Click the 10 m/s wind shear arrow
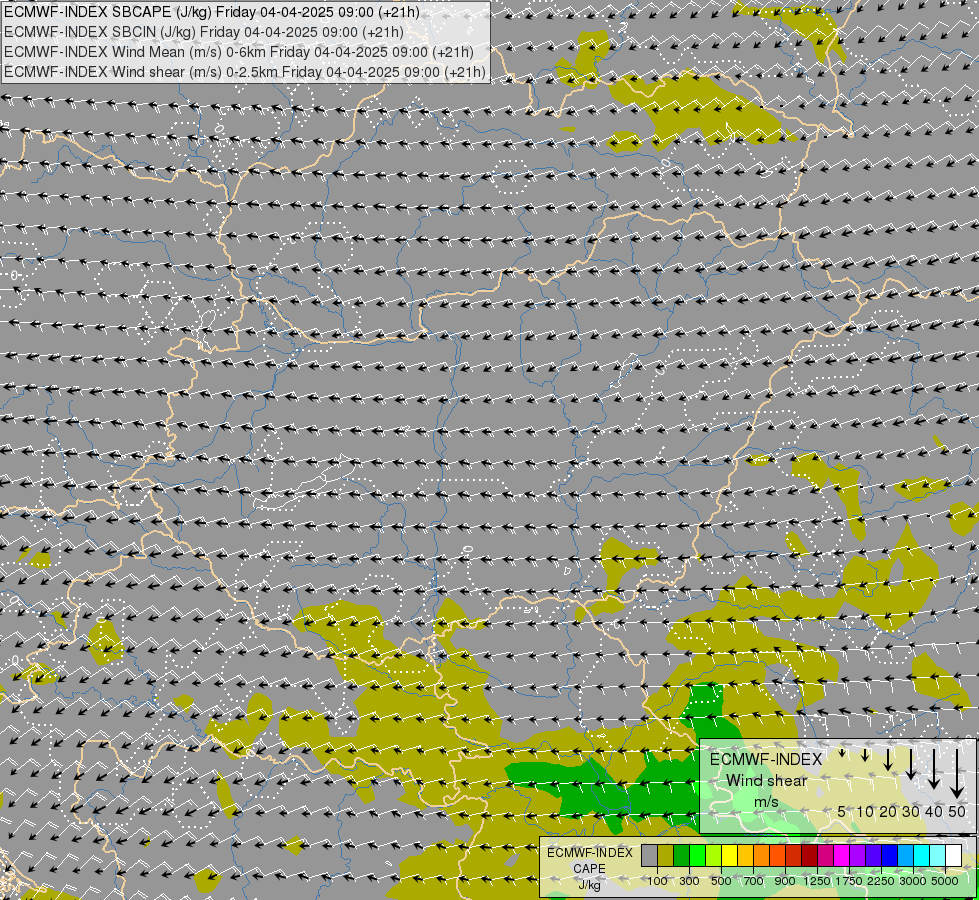979x900 pixels. (x=865, y=755)
